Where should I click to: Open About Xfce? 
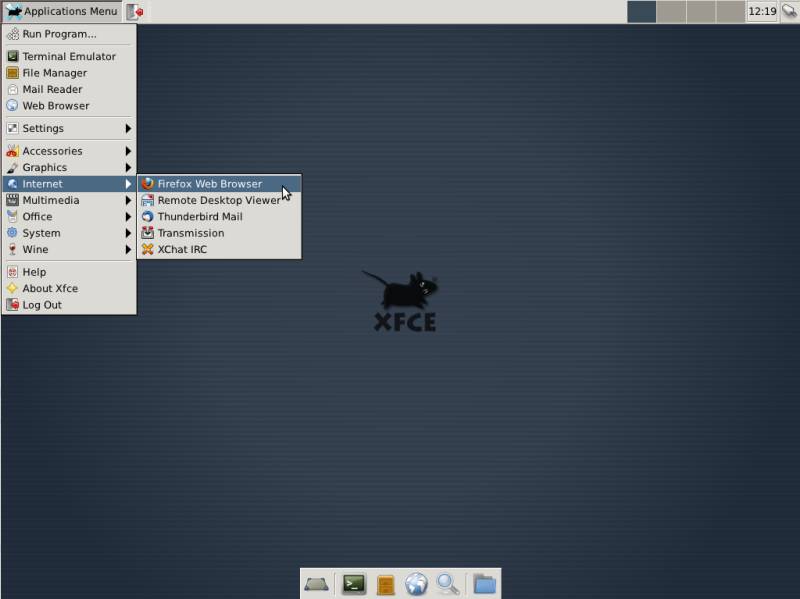pos(69,288)
